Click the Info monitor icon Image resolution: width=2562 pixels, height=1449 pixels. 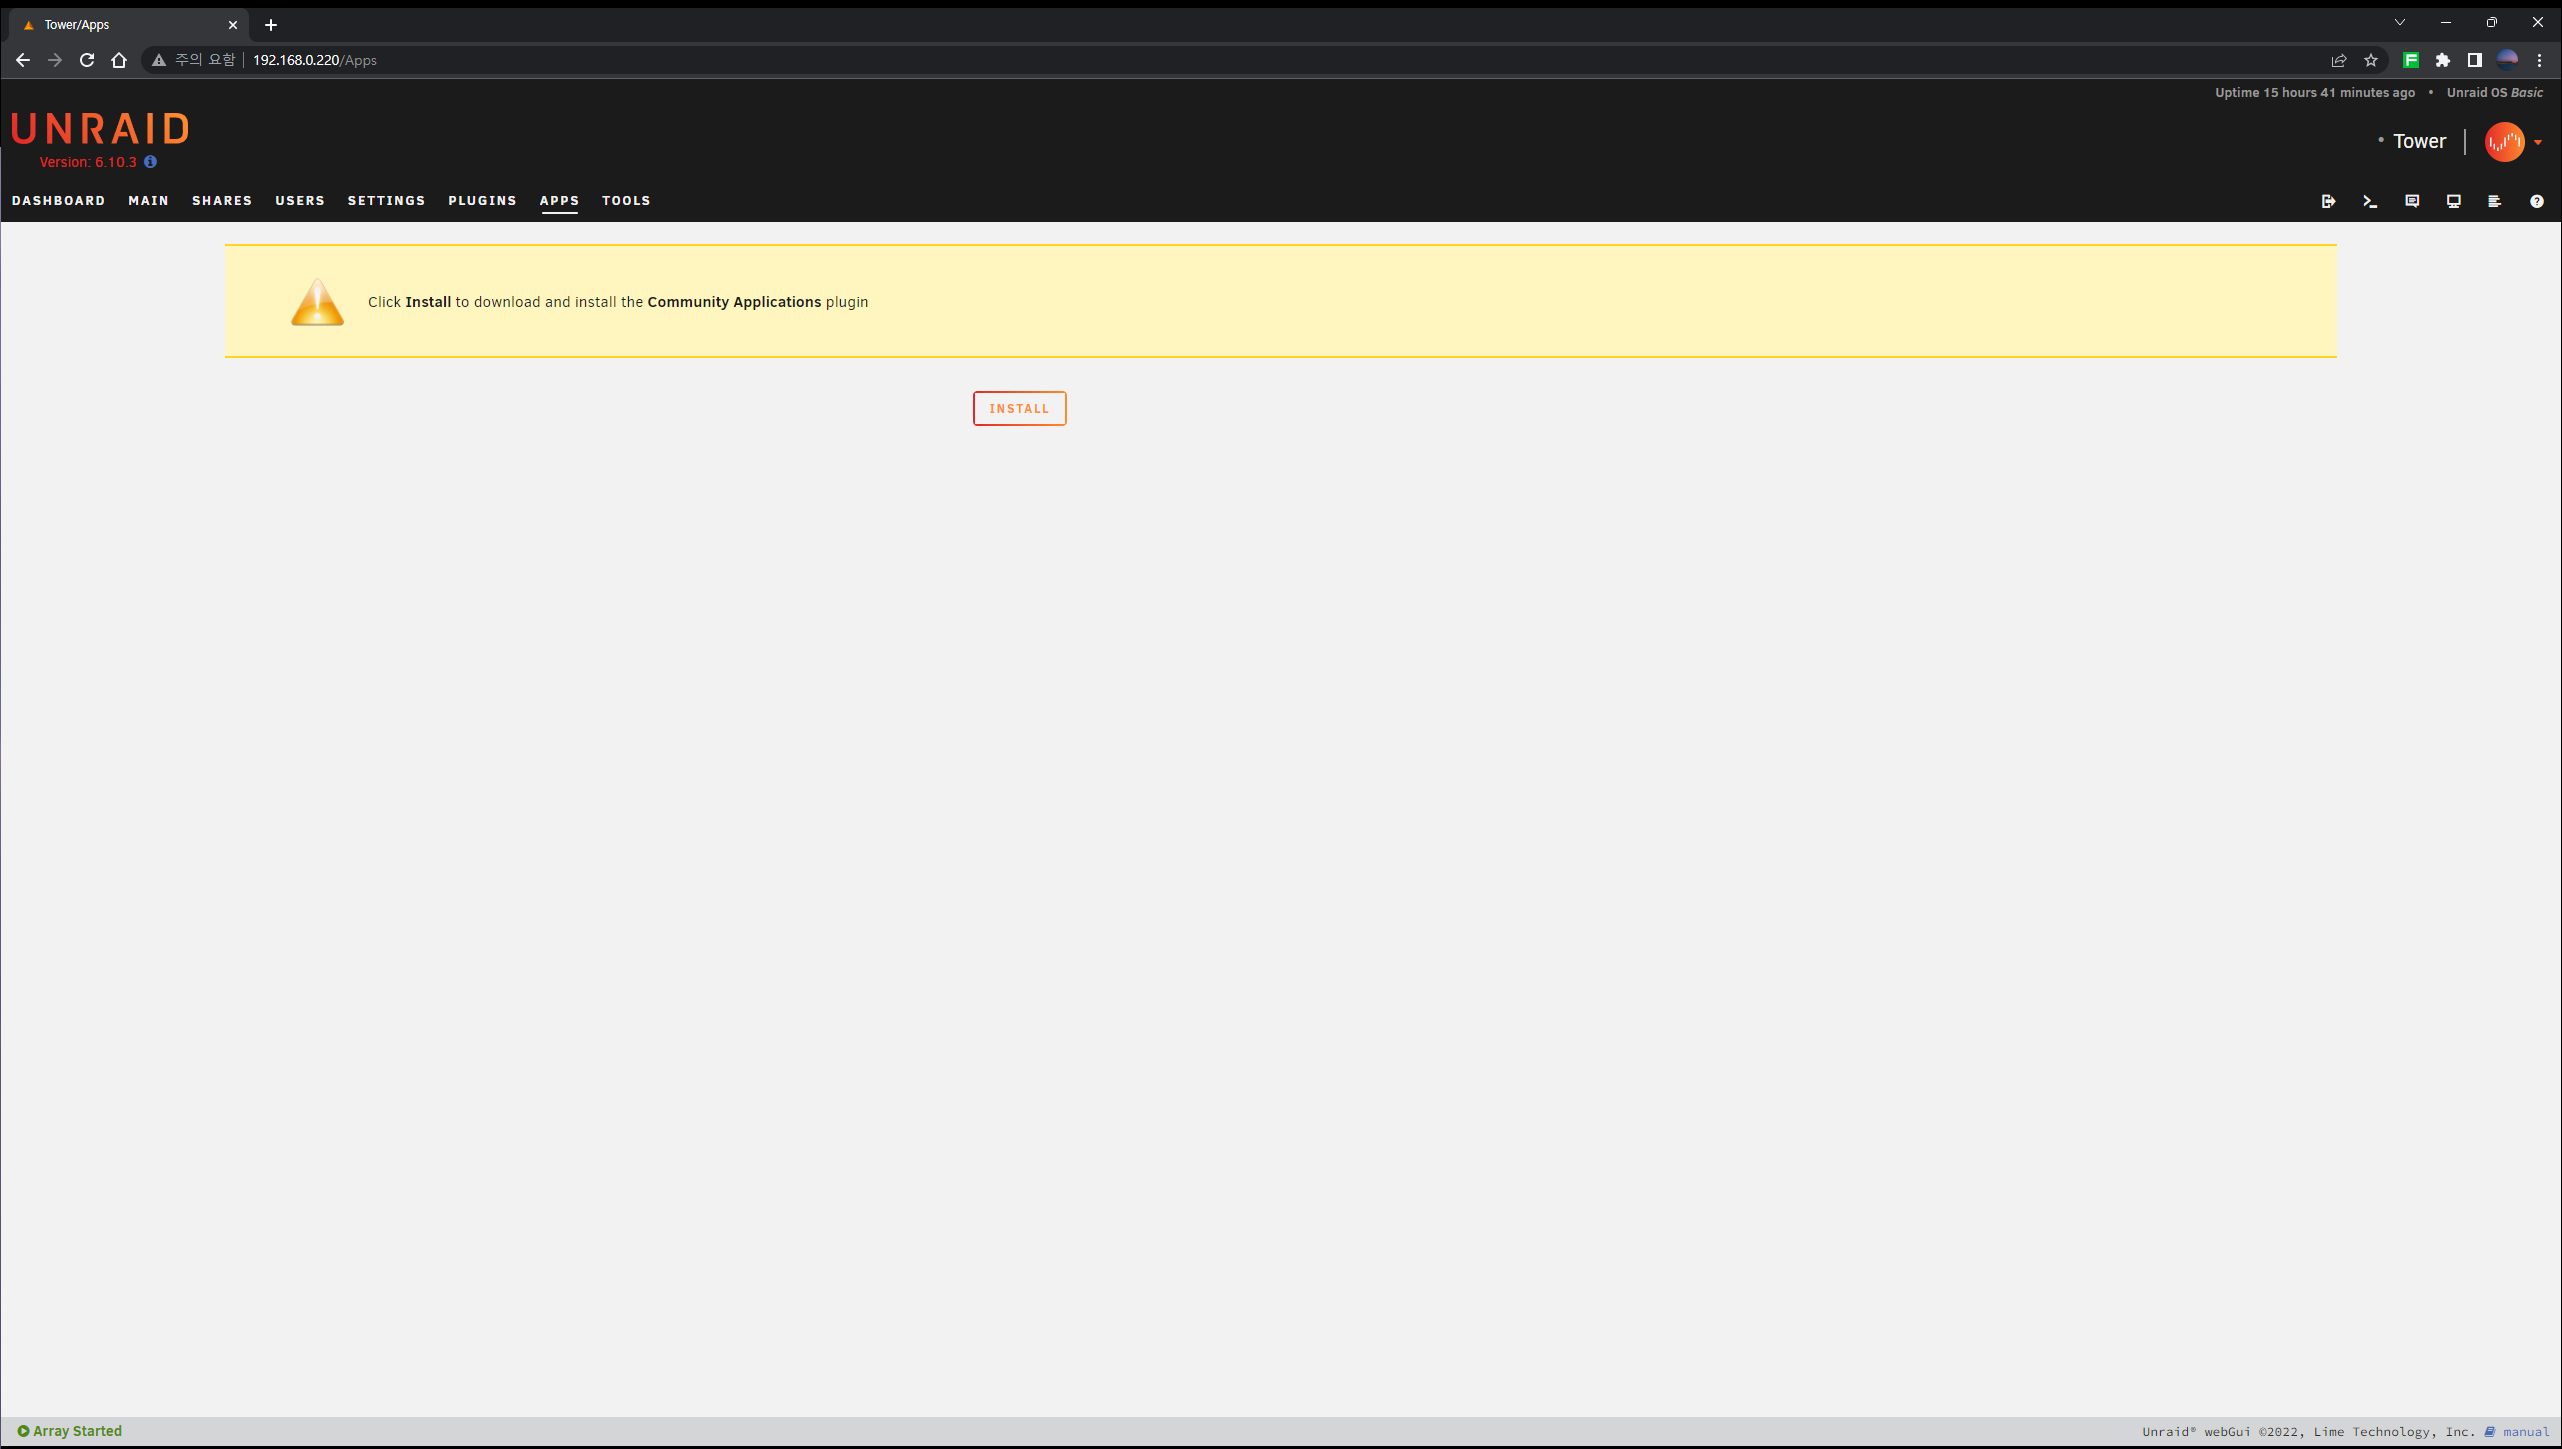2453,201
